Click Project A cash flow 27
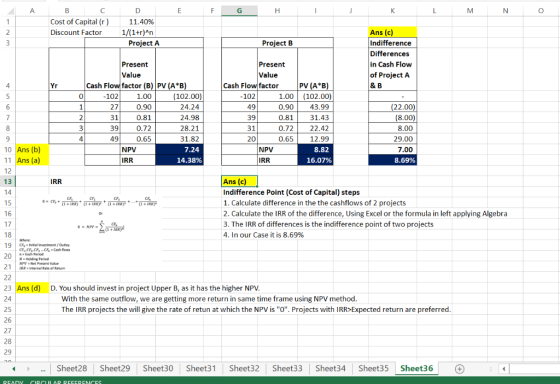 (102, 107)
